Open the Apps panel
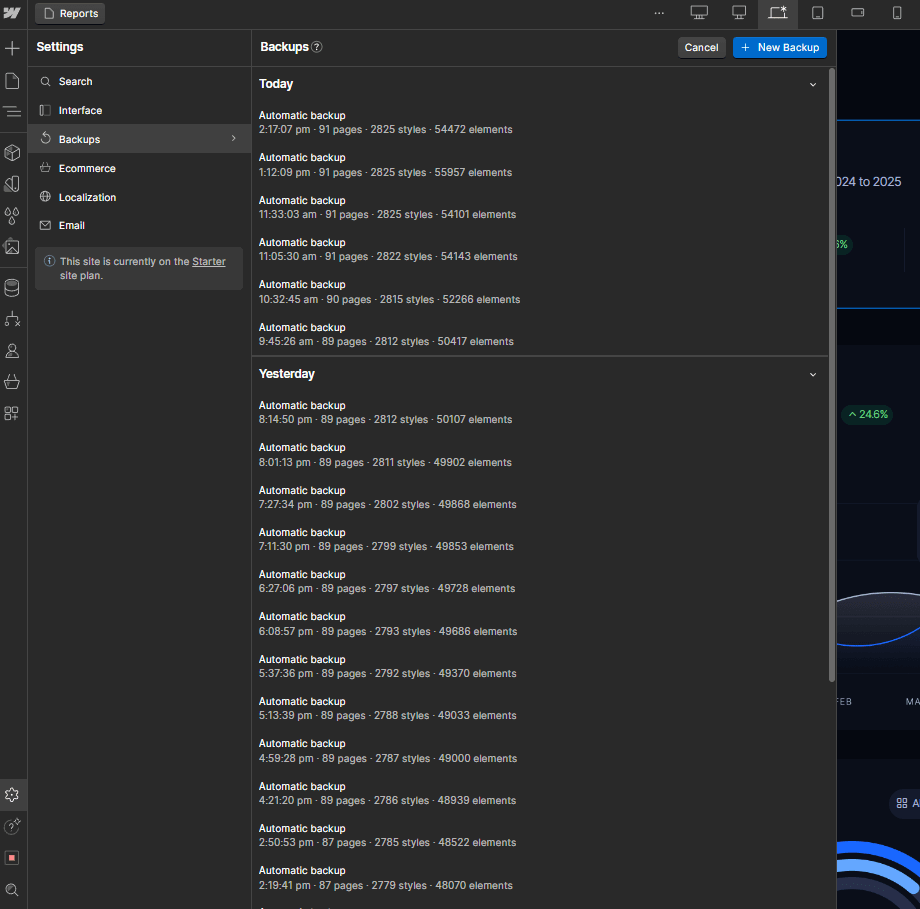Screen dimensions: 920x909 [x=12, y=413]
